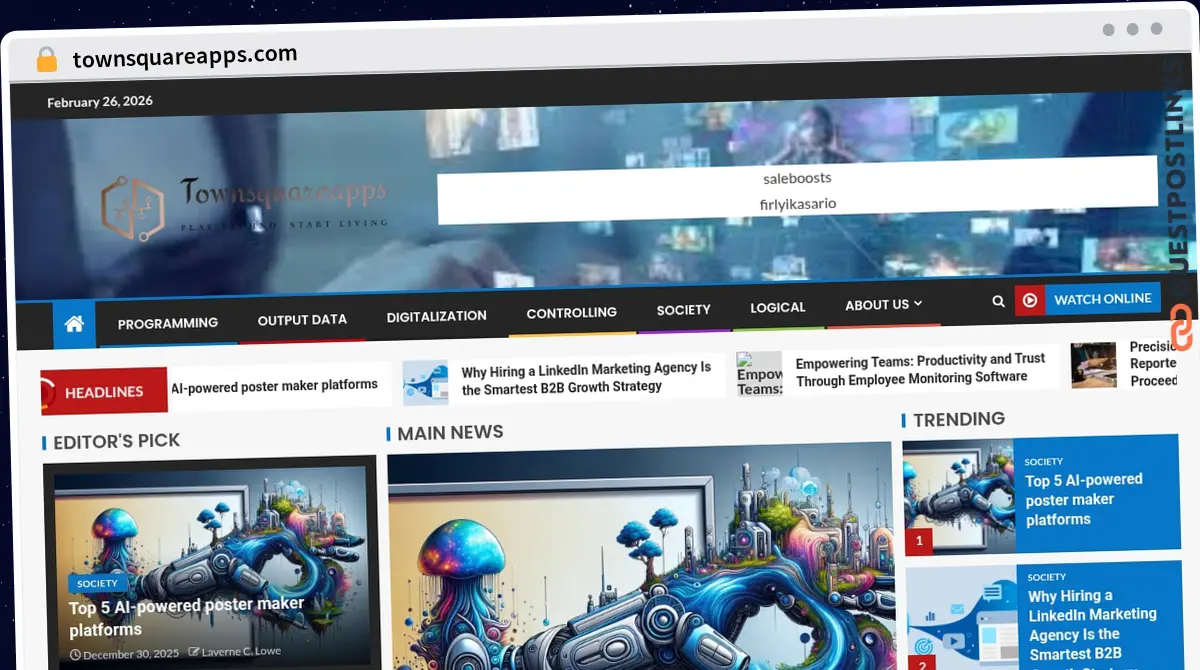Viewport: 1200px width, 670px height.
Task: Open Editor's Pick Top 5 AI-powered article title
Action: [x=187, y=617]
